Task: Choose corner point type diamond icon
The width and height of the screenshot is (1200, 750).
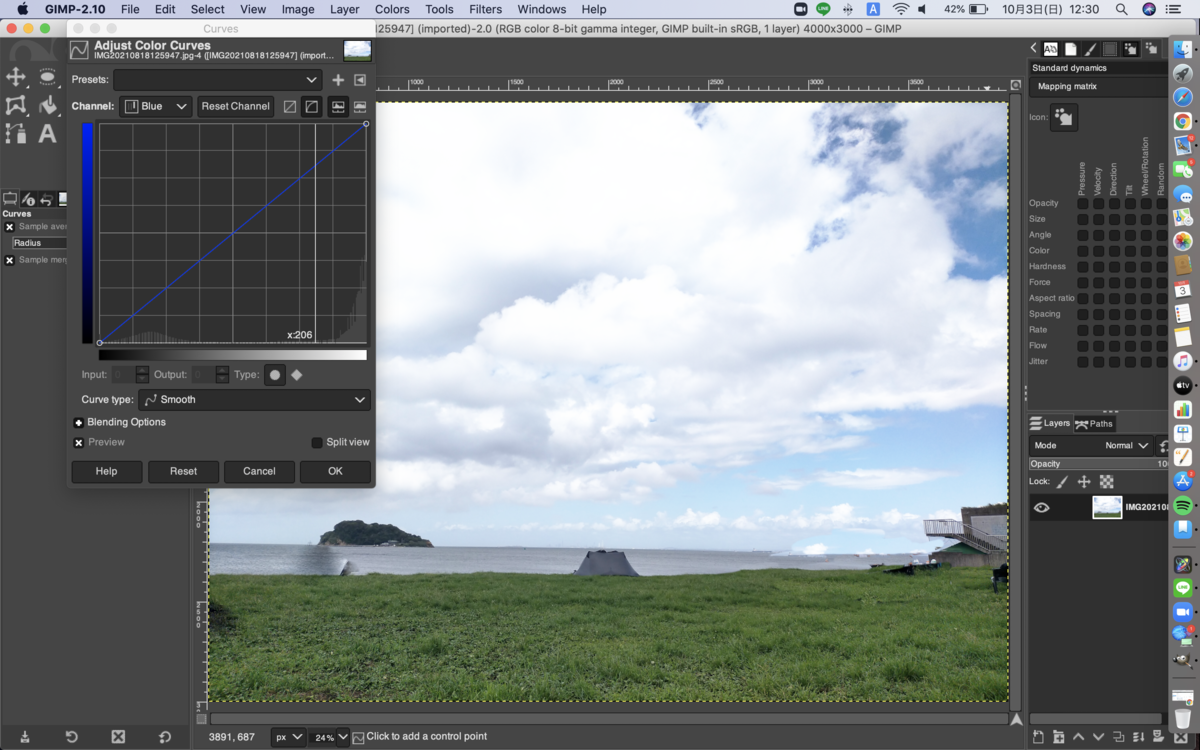Action: [x=297, y=375]
